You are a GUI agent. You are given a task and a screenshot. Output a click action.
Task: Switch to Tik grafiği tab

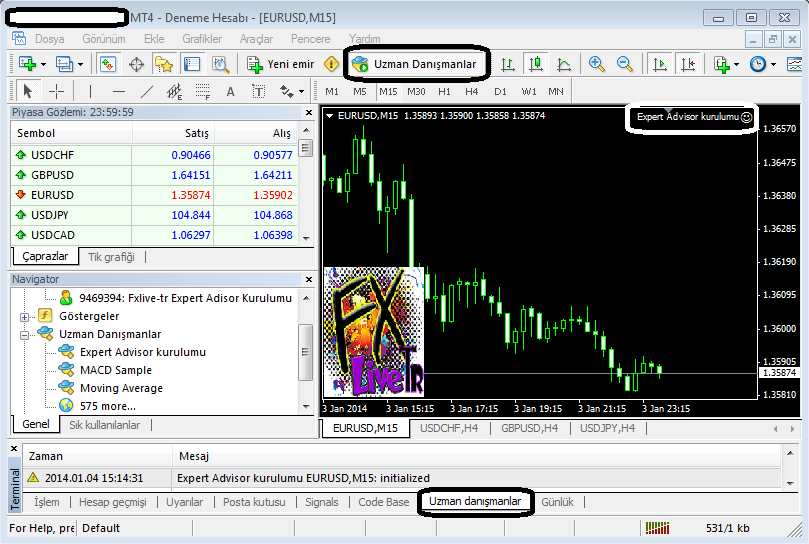pyautogui.click(x=111, y=257)
